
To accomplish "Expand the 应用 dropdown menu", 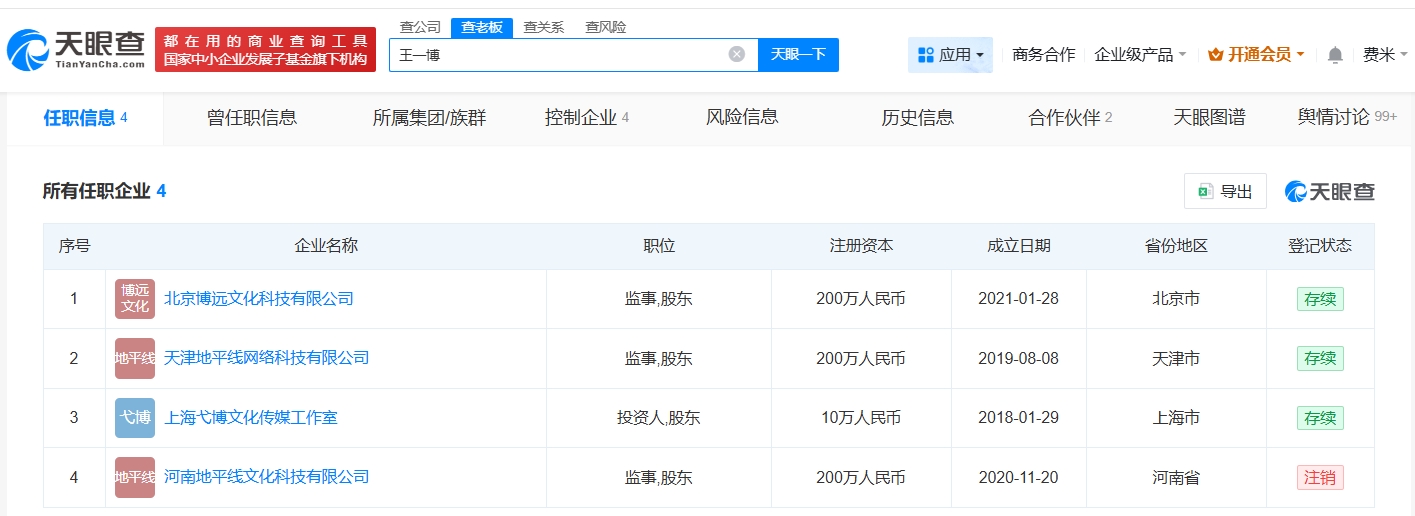I will click(950, 55).
